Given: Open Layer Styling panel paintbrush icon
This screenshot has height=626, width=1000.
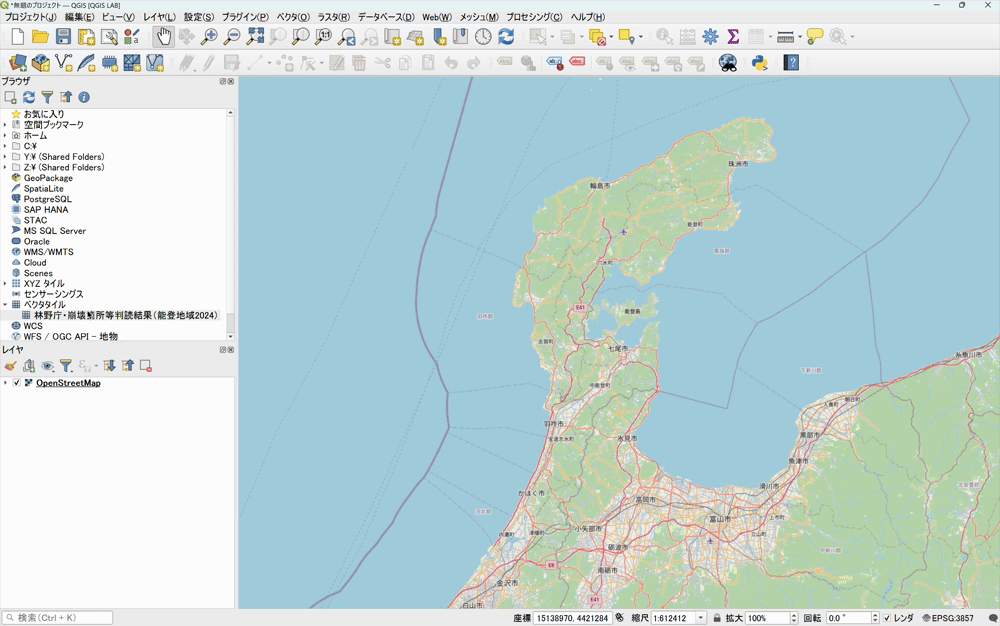Looking at the screenshot, I should pos(10,366).
